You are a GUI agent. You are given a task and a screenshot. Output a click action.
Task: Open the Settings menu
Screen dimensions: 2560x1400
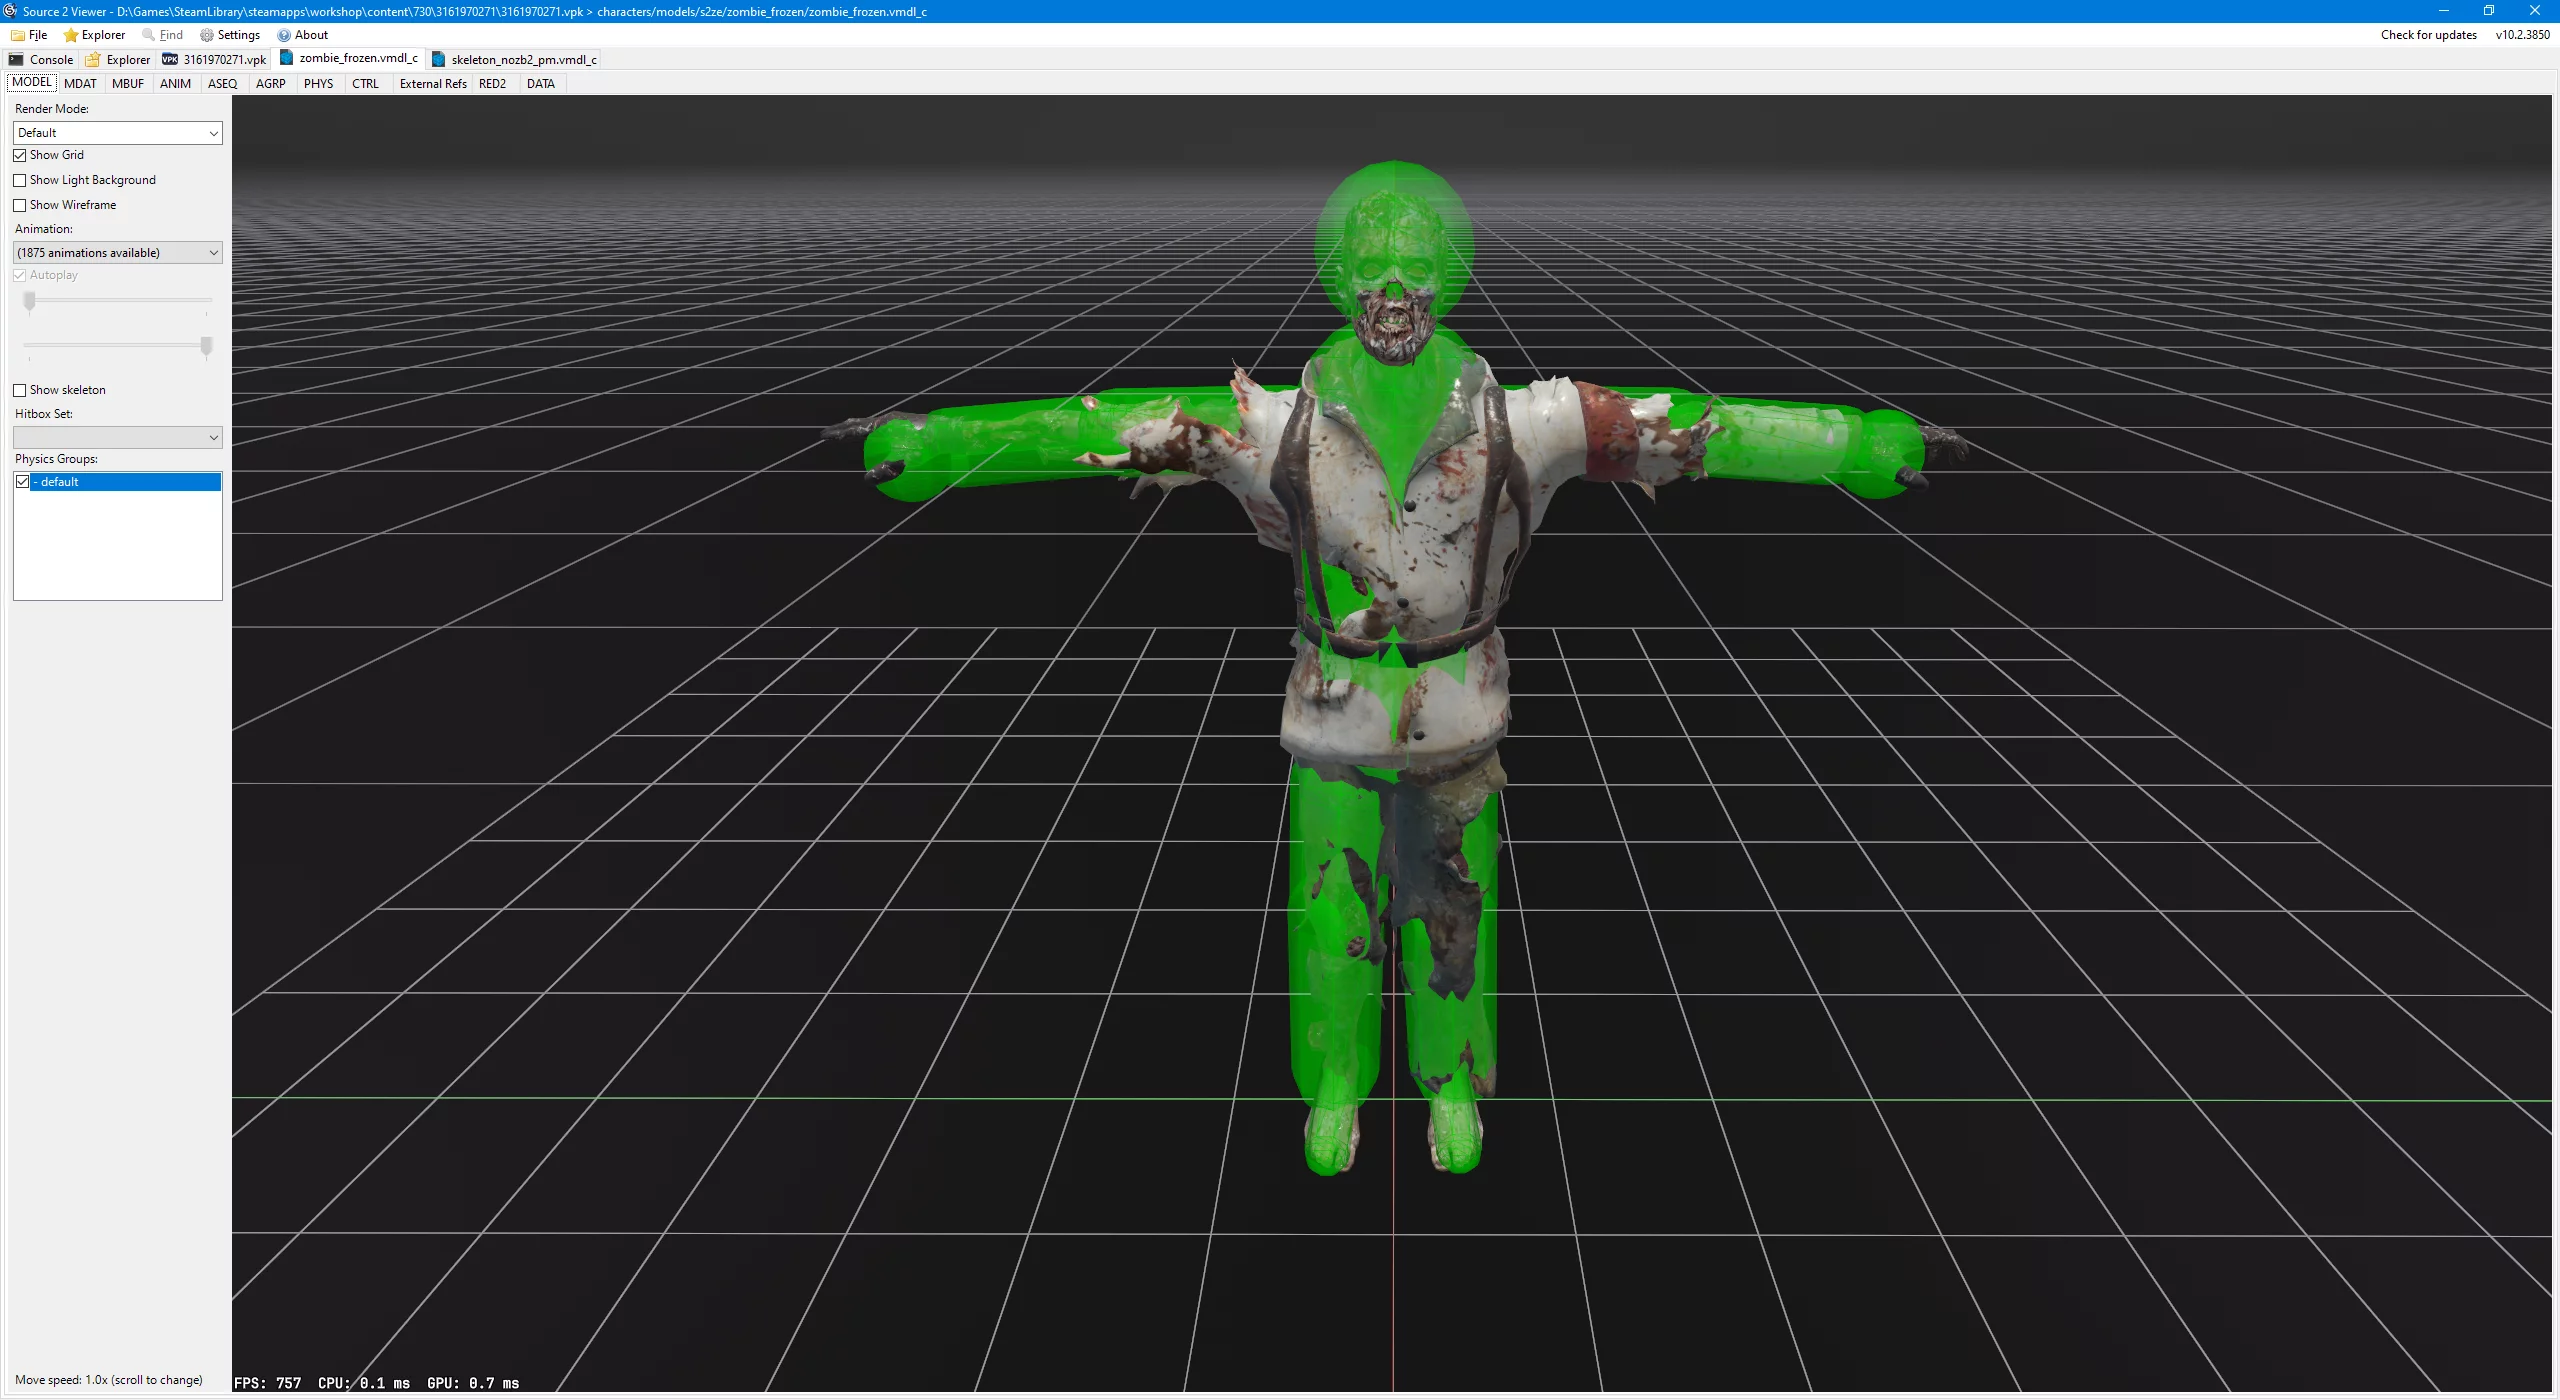pos(230,35)
